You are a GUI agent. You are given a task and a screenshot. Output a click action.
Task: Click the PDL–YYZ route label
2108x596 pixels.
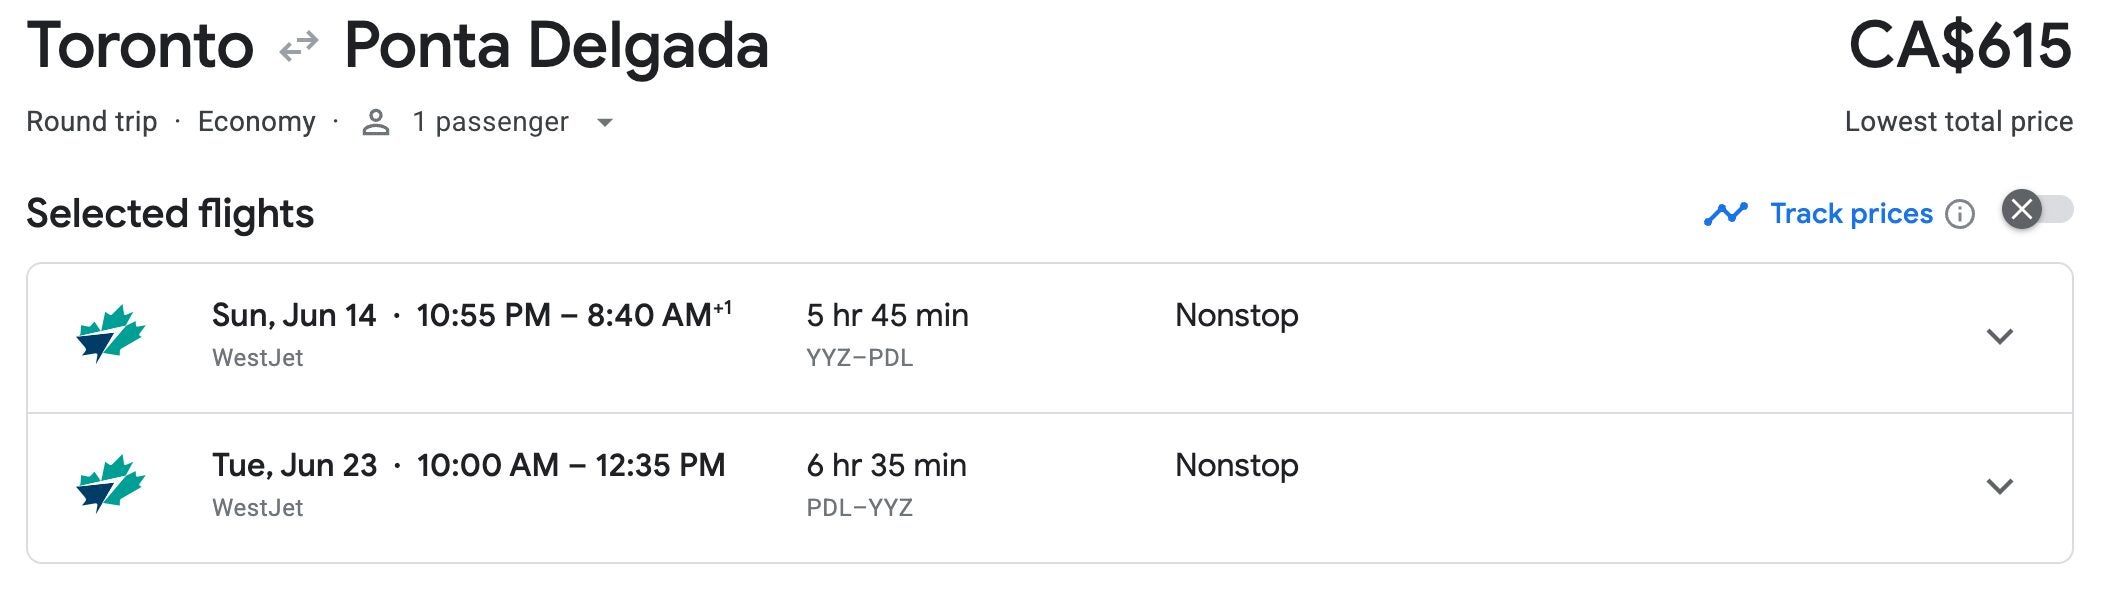click(x=859, y=508)
